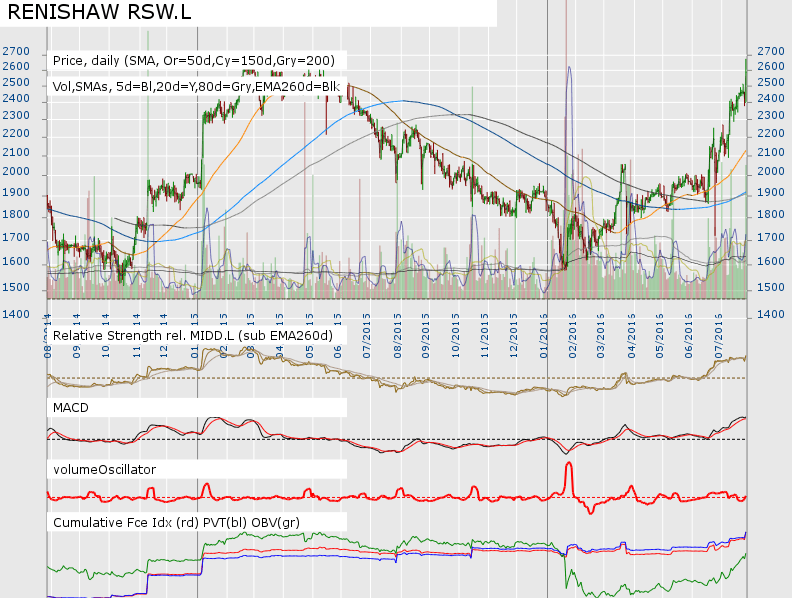Select 1500 on the left price axis
Image resolution: width=792 pixels, height=598 pixels.
pos(16,287)
